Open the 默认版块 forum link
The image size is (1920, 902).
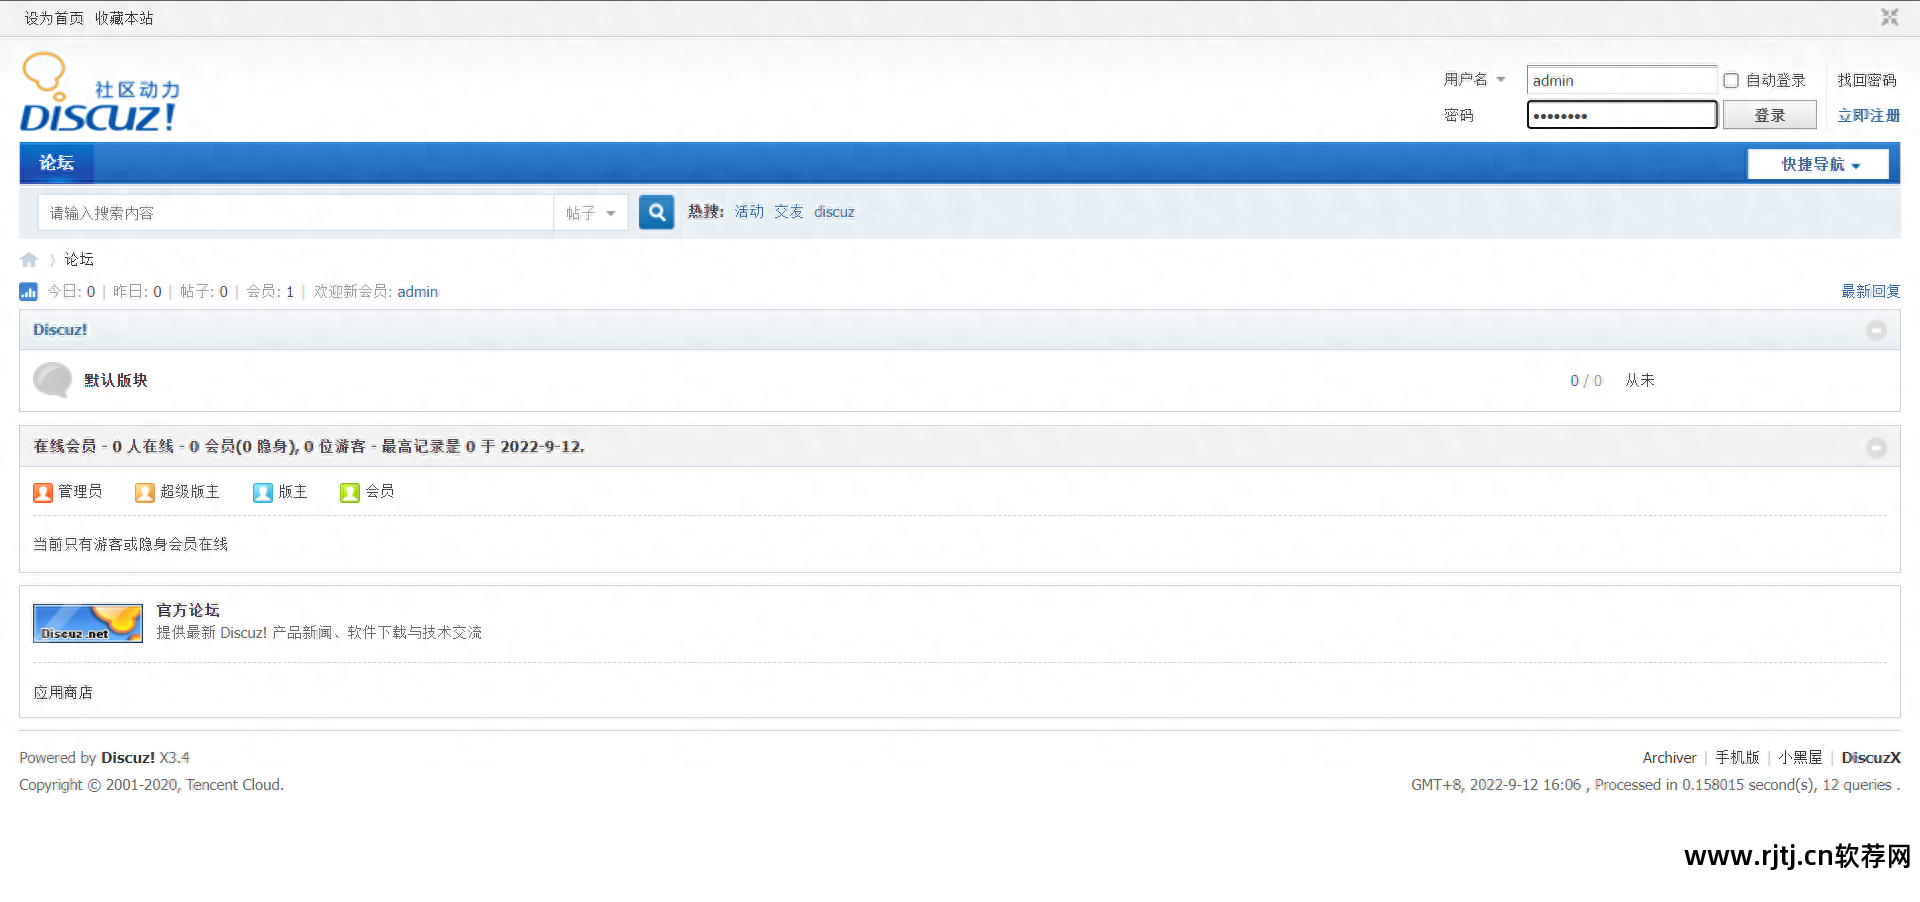[x=116, y=380]
